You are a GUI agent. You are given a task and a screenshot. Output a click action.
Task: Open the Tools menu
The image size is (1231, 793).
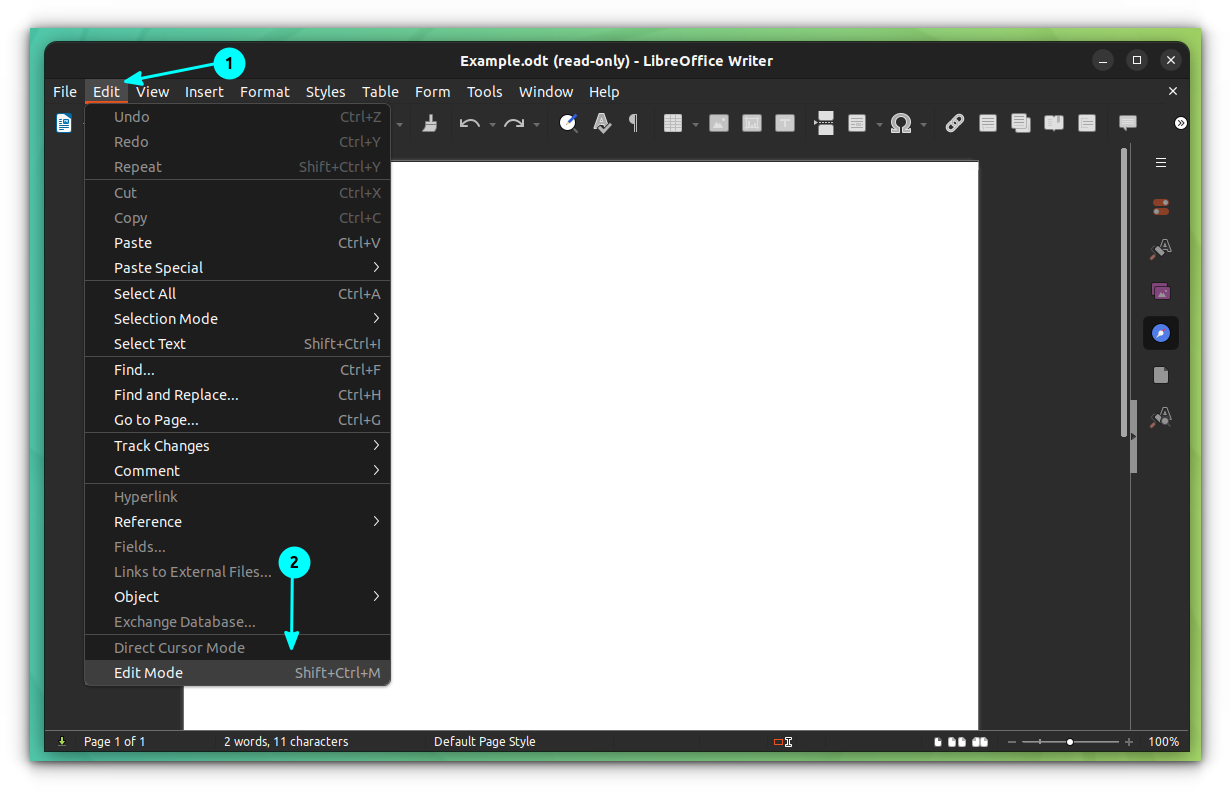(x=484, y=91)
